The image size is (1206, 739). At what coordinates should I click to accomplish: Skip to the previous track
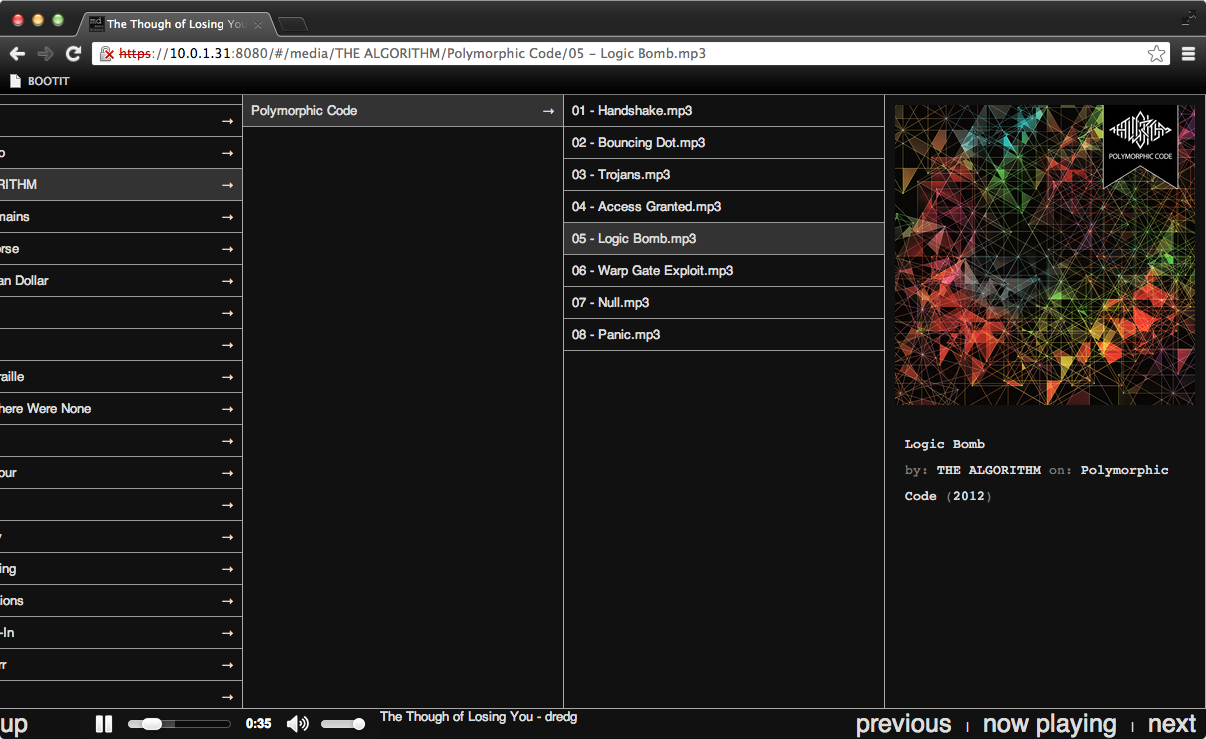tap(904, 724)
